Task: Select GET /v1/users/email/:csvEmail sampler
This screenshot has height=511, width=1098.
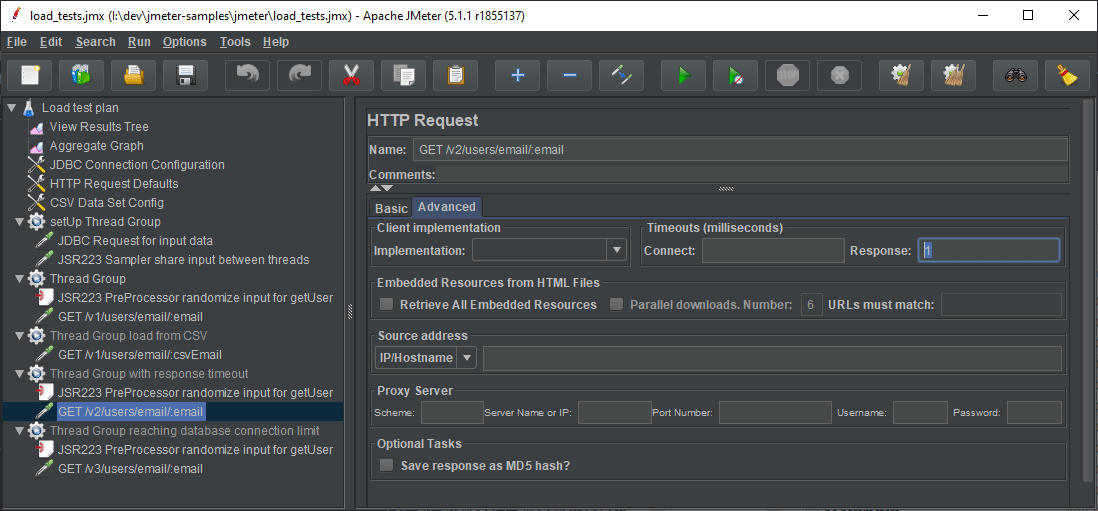Action: pos(140,354)
